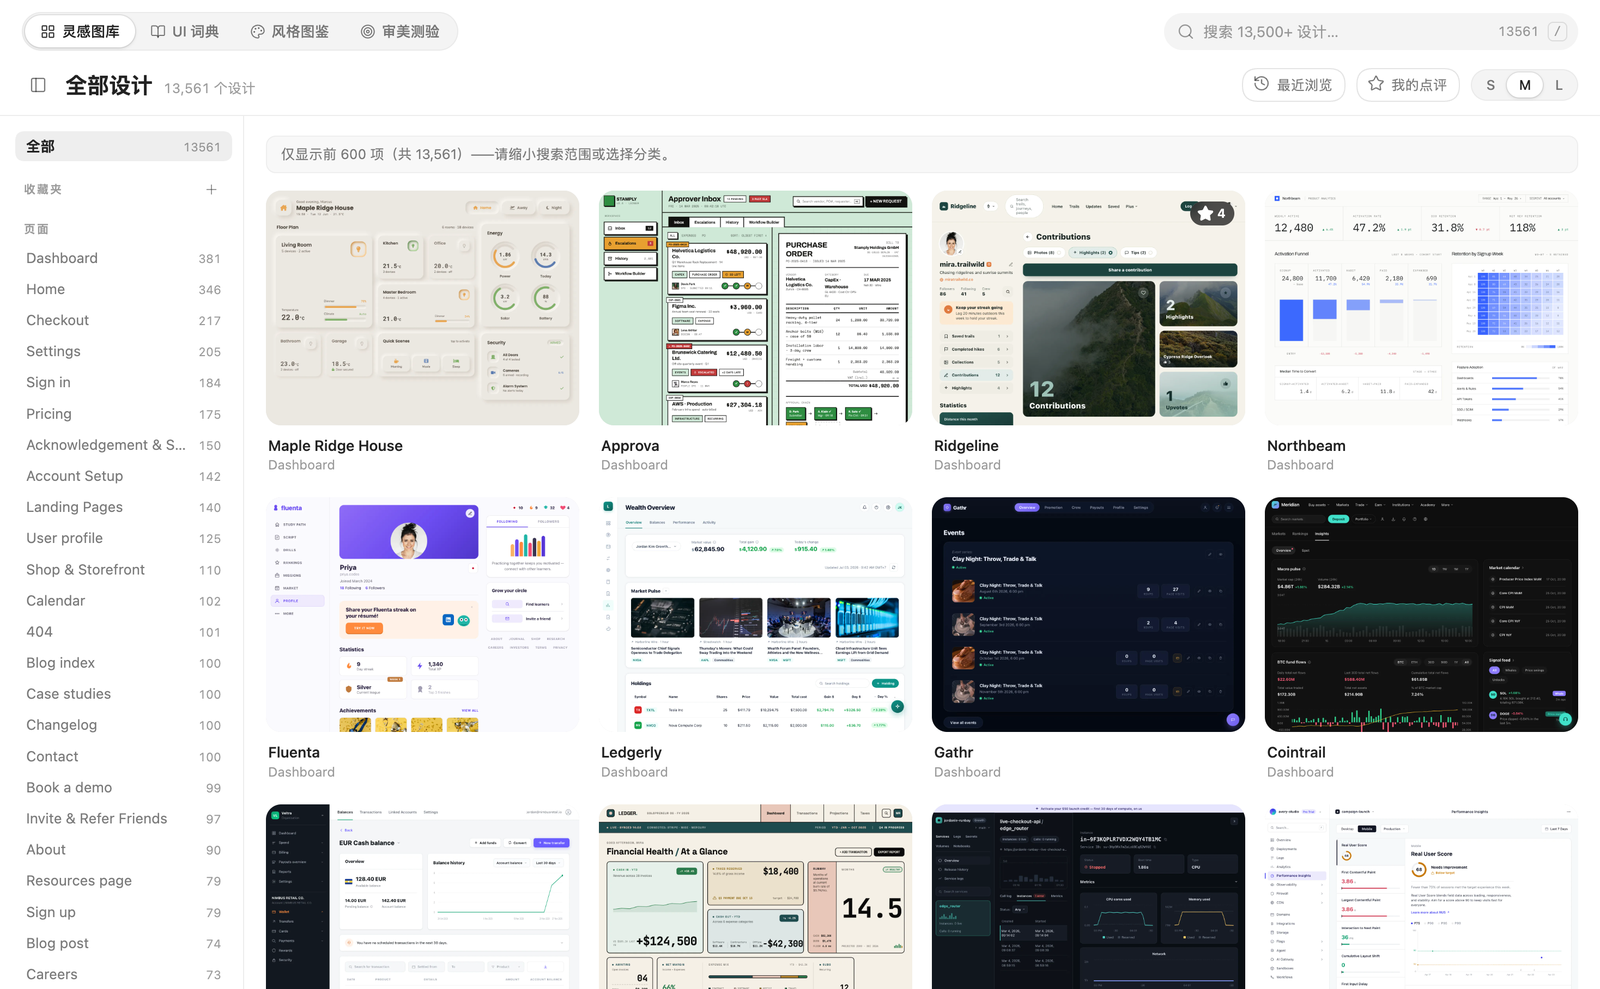Image resolution: width=1600 pixels, height=989 pixels.
Task: Open the Cointrail design thumbnail
Action: tap(1421, 614)
